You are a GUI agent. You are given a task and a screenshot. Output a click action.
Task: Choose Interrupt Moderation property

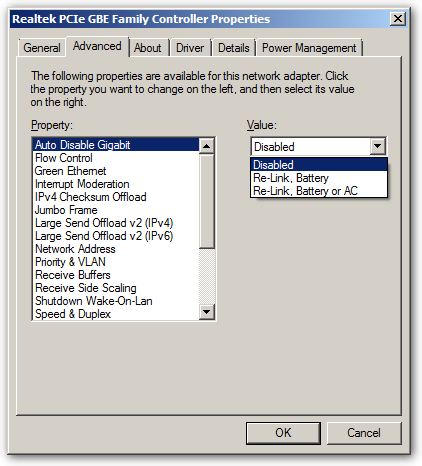click(x=116, y=184)
